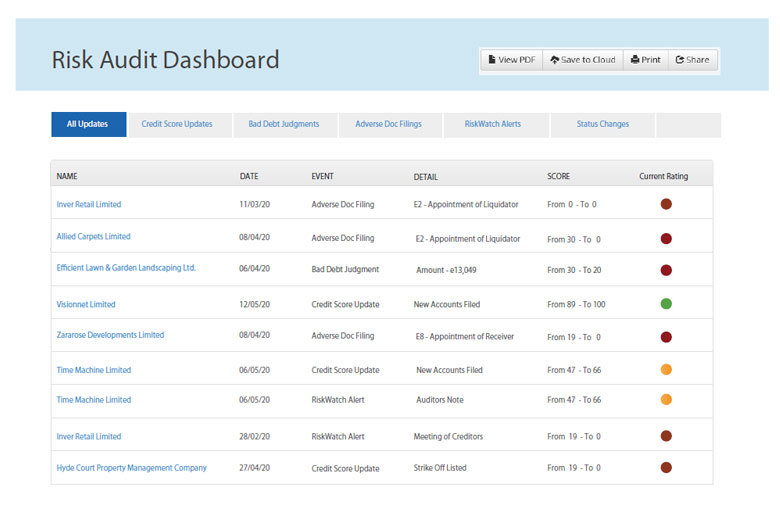
Task: Open the View PDF button
Action: (512, 60)
